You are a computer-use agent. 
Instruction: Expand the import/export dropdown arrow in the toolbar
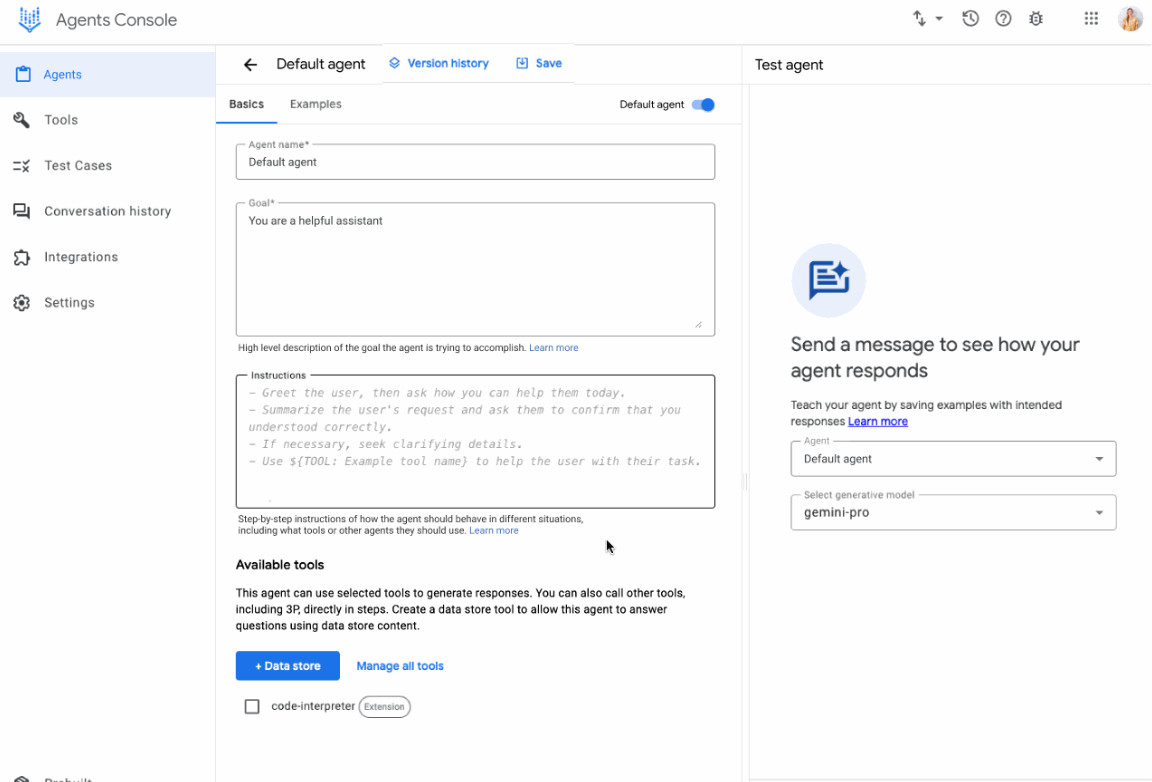[938, 18]
